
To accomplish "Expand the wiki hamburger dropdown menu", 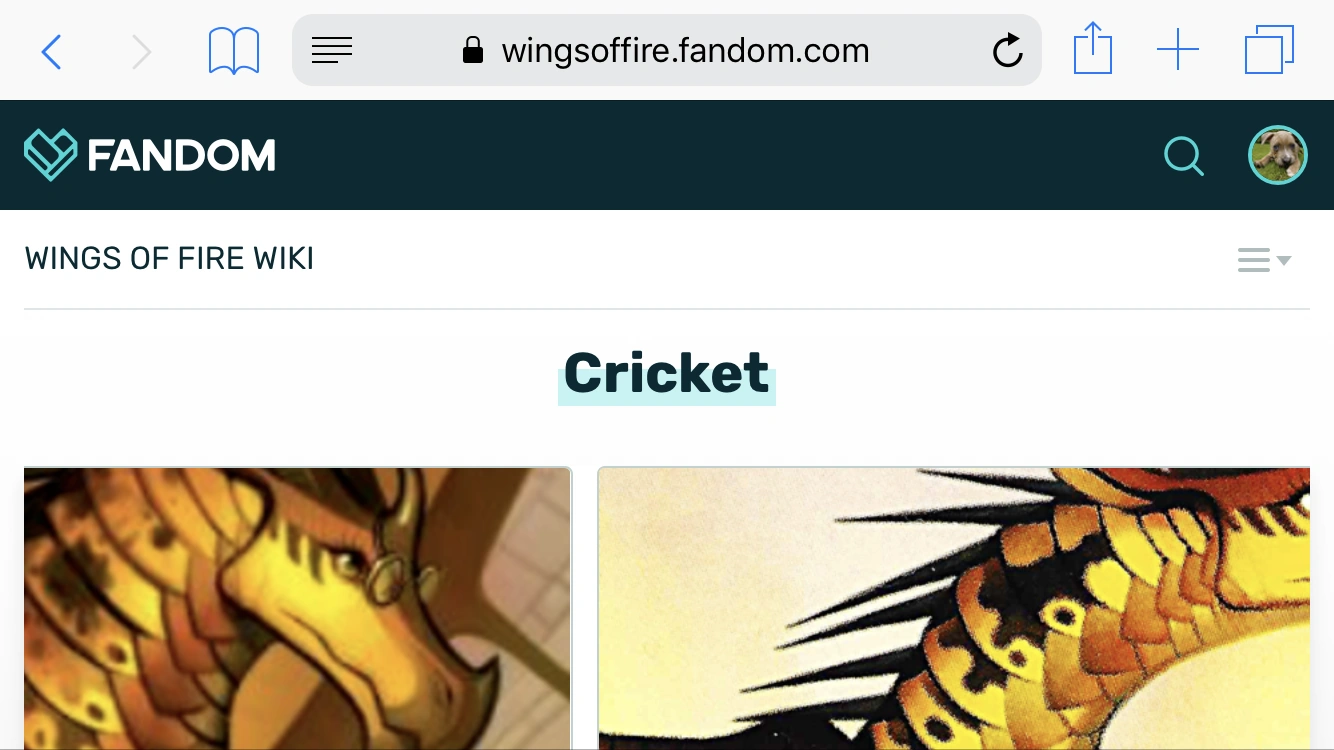I will [1264, 260].
